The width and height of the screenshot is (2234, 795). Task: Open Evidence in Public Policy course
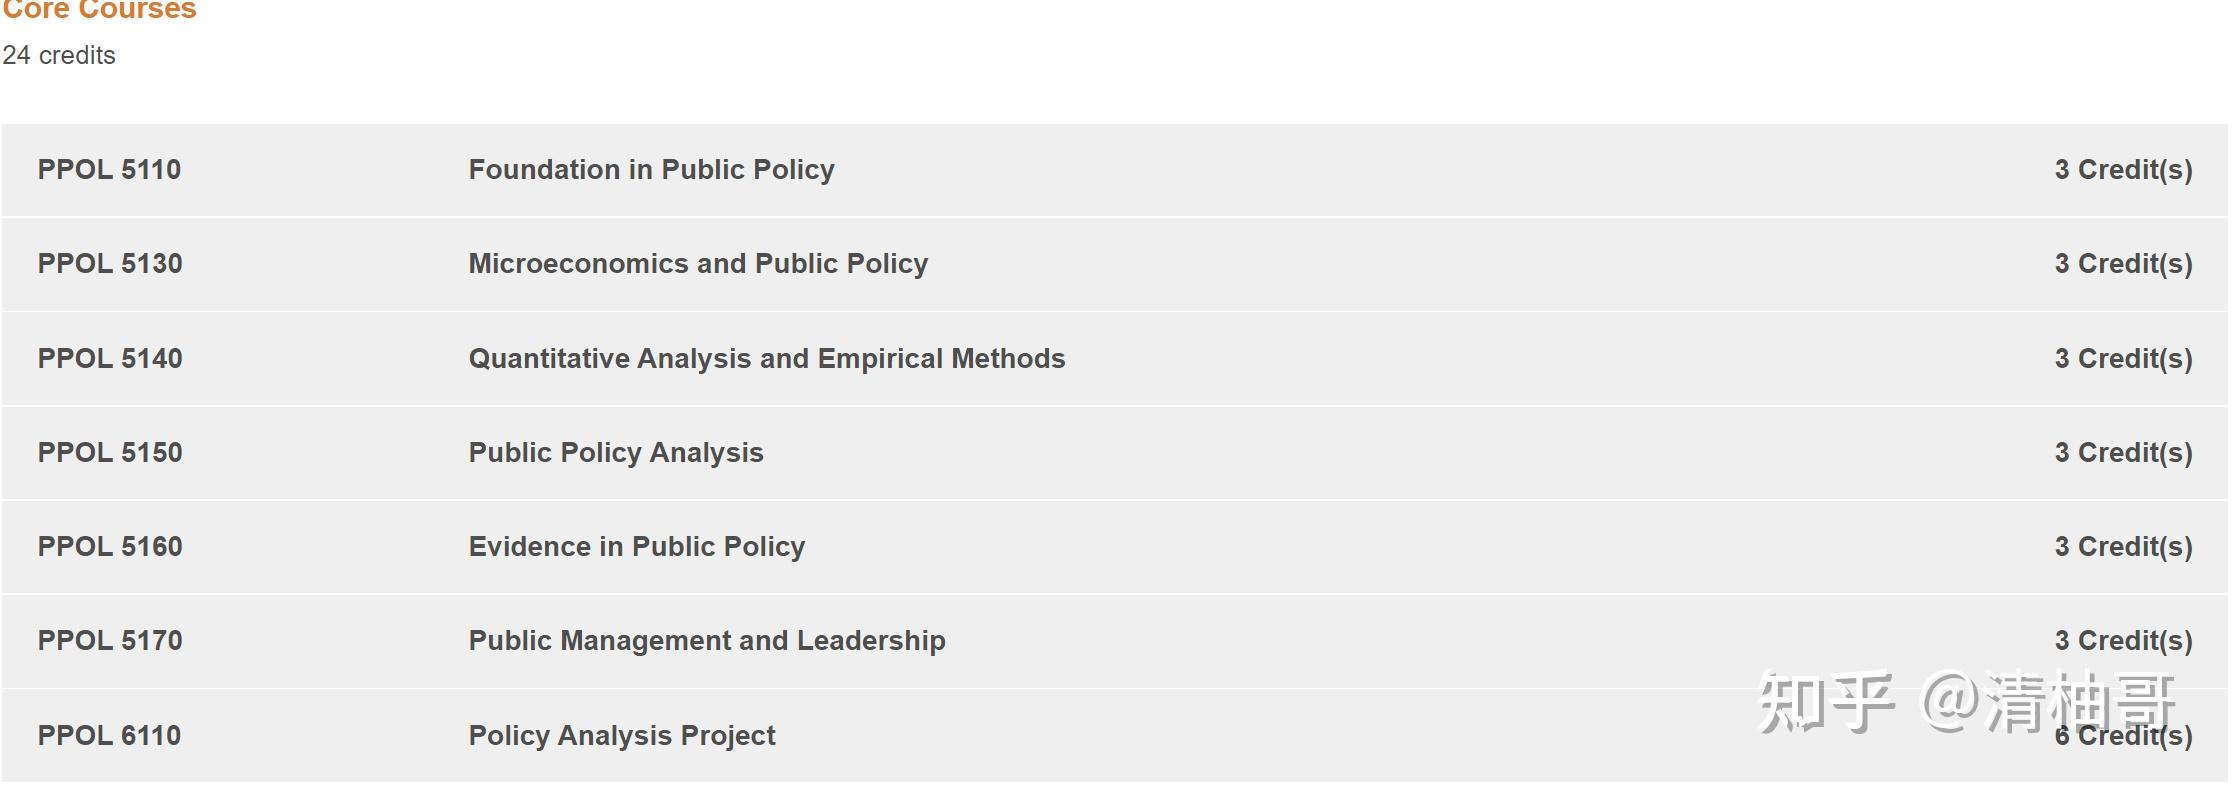(x=636, y=547)
